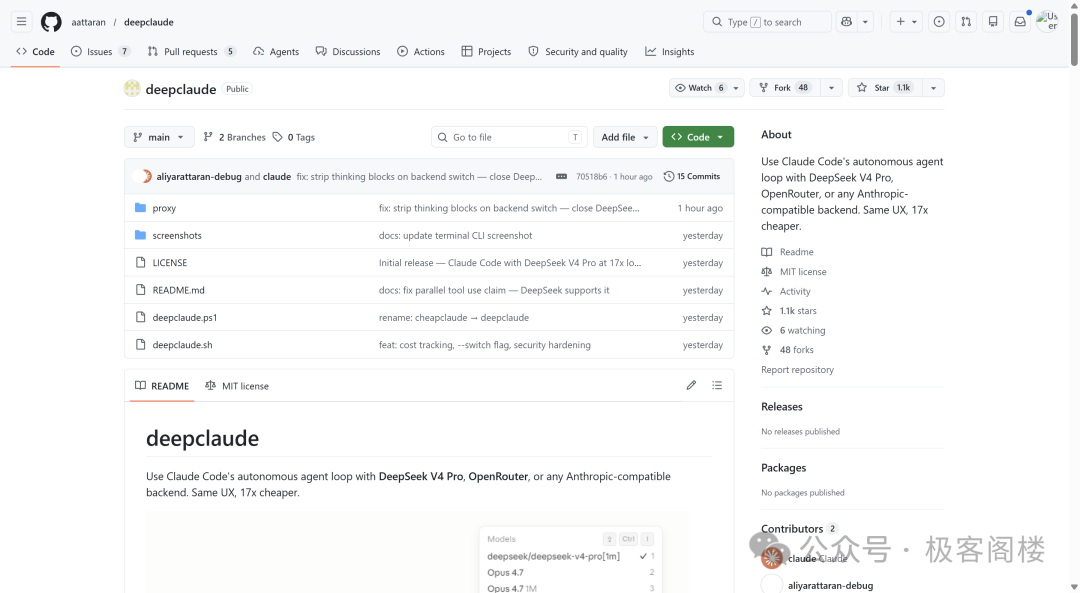Open the Readme link in About

tap(787, 252)
